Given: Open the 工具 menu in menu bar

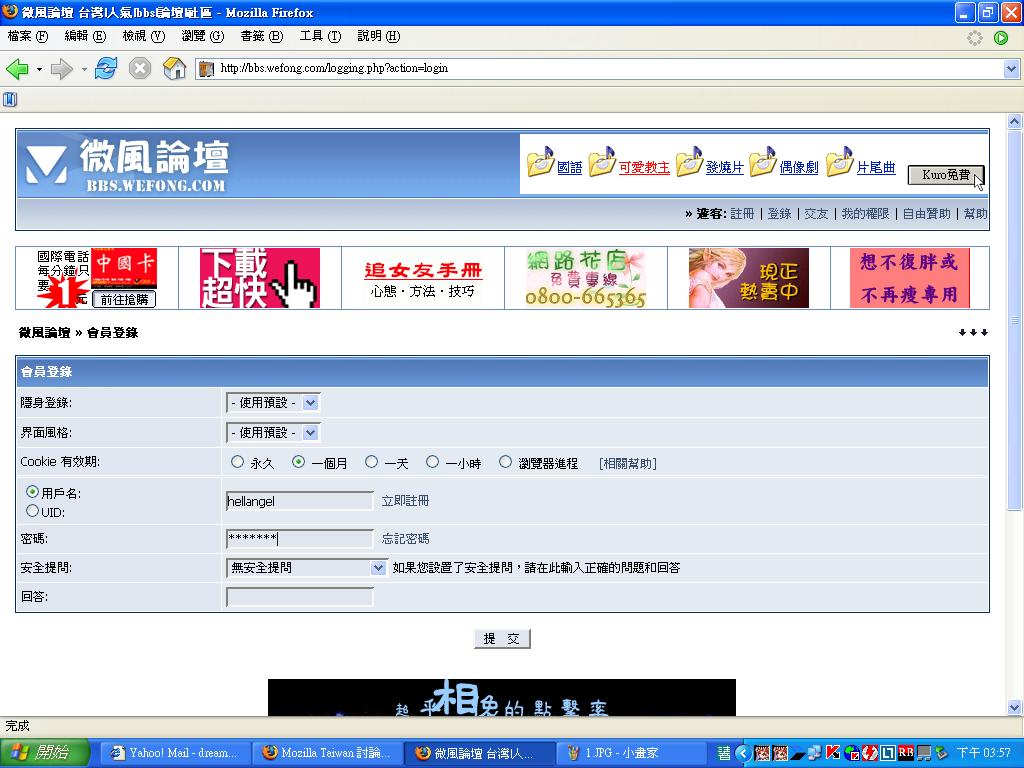Looking at the screenshot, I should [319, 36].
